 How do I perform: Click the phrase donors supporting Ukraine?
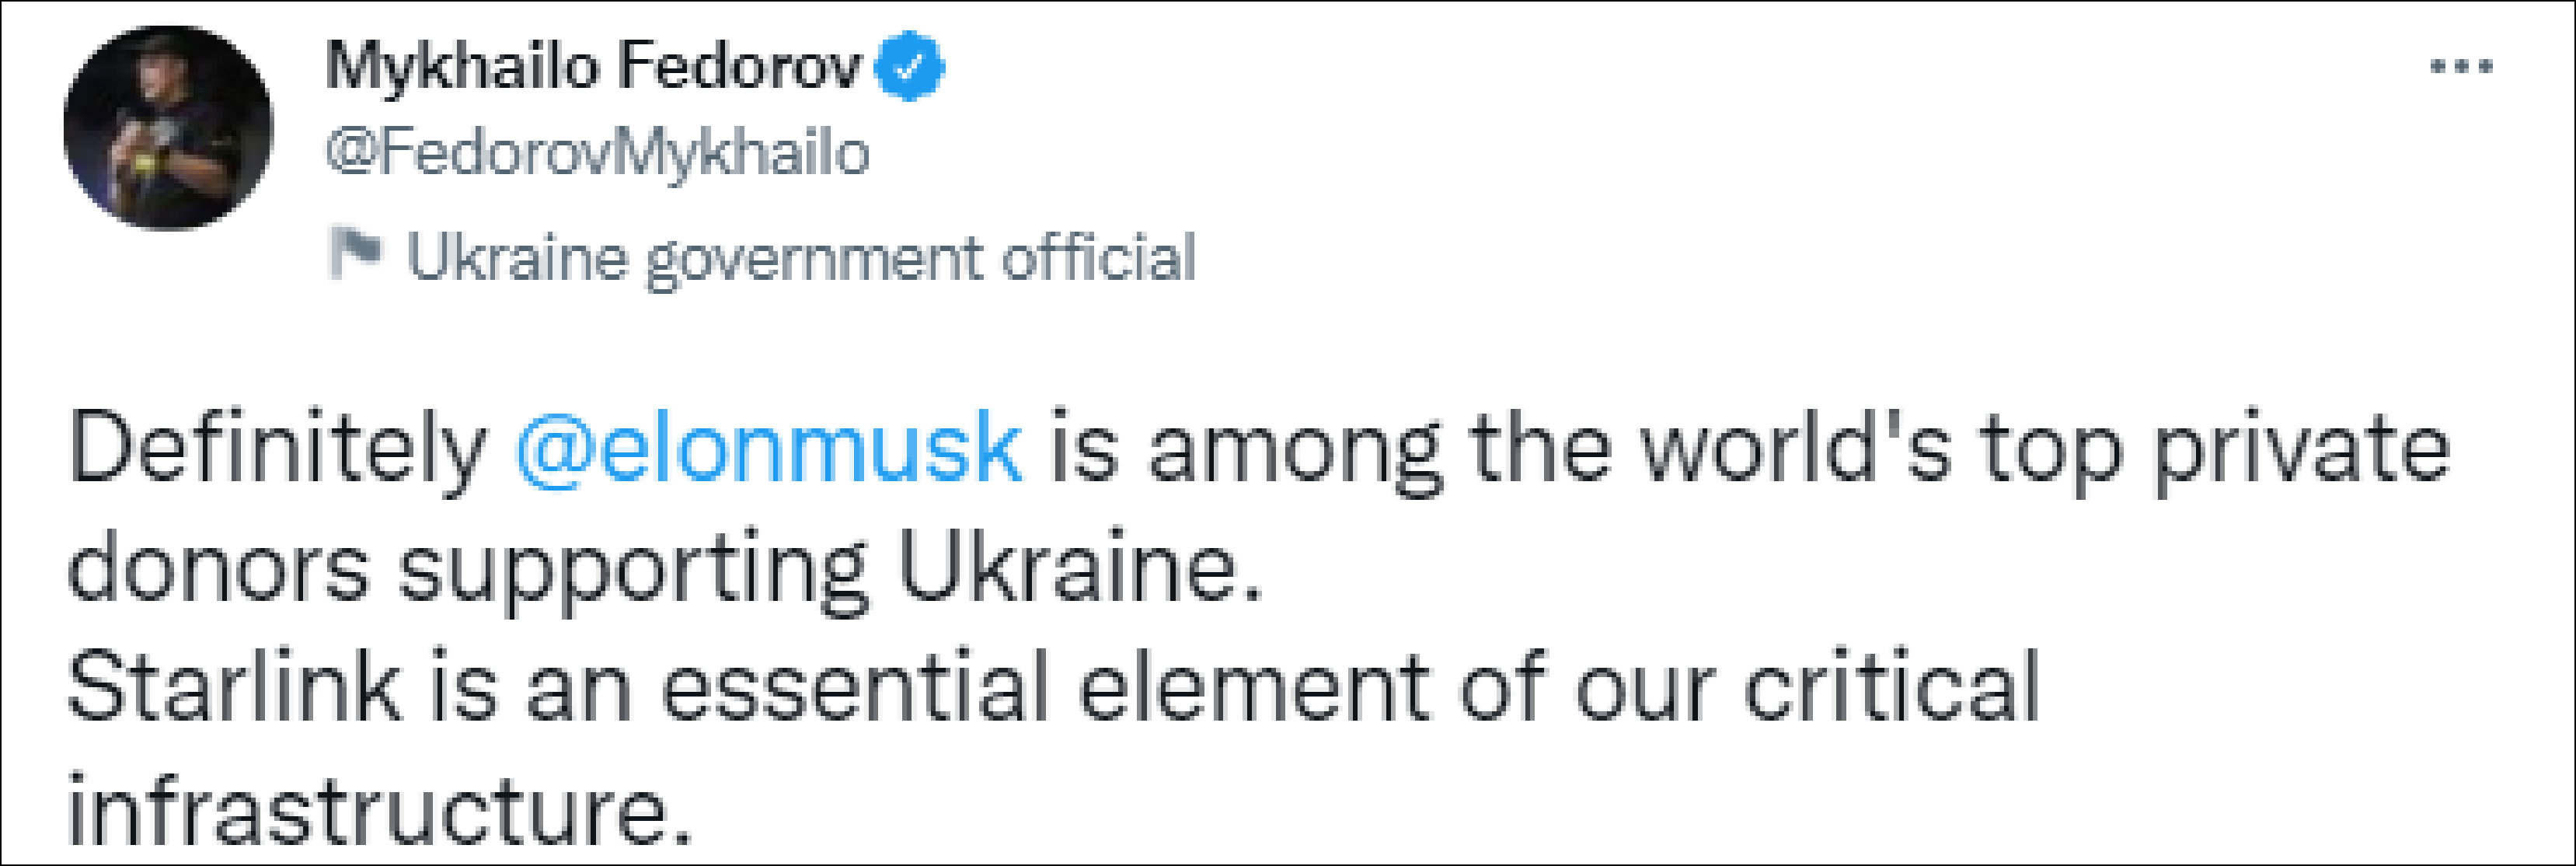tap(665, 570)
